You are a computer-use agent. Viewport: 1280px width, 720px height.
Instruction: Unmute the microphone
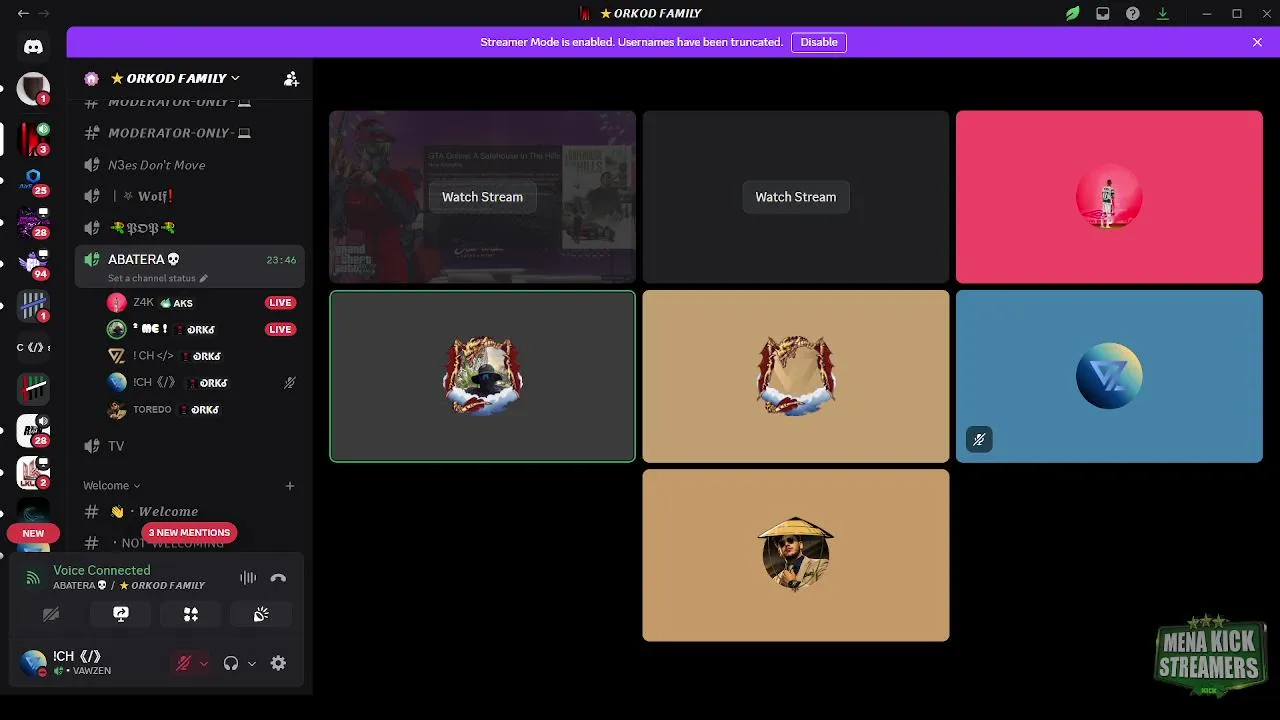[183, 663]
